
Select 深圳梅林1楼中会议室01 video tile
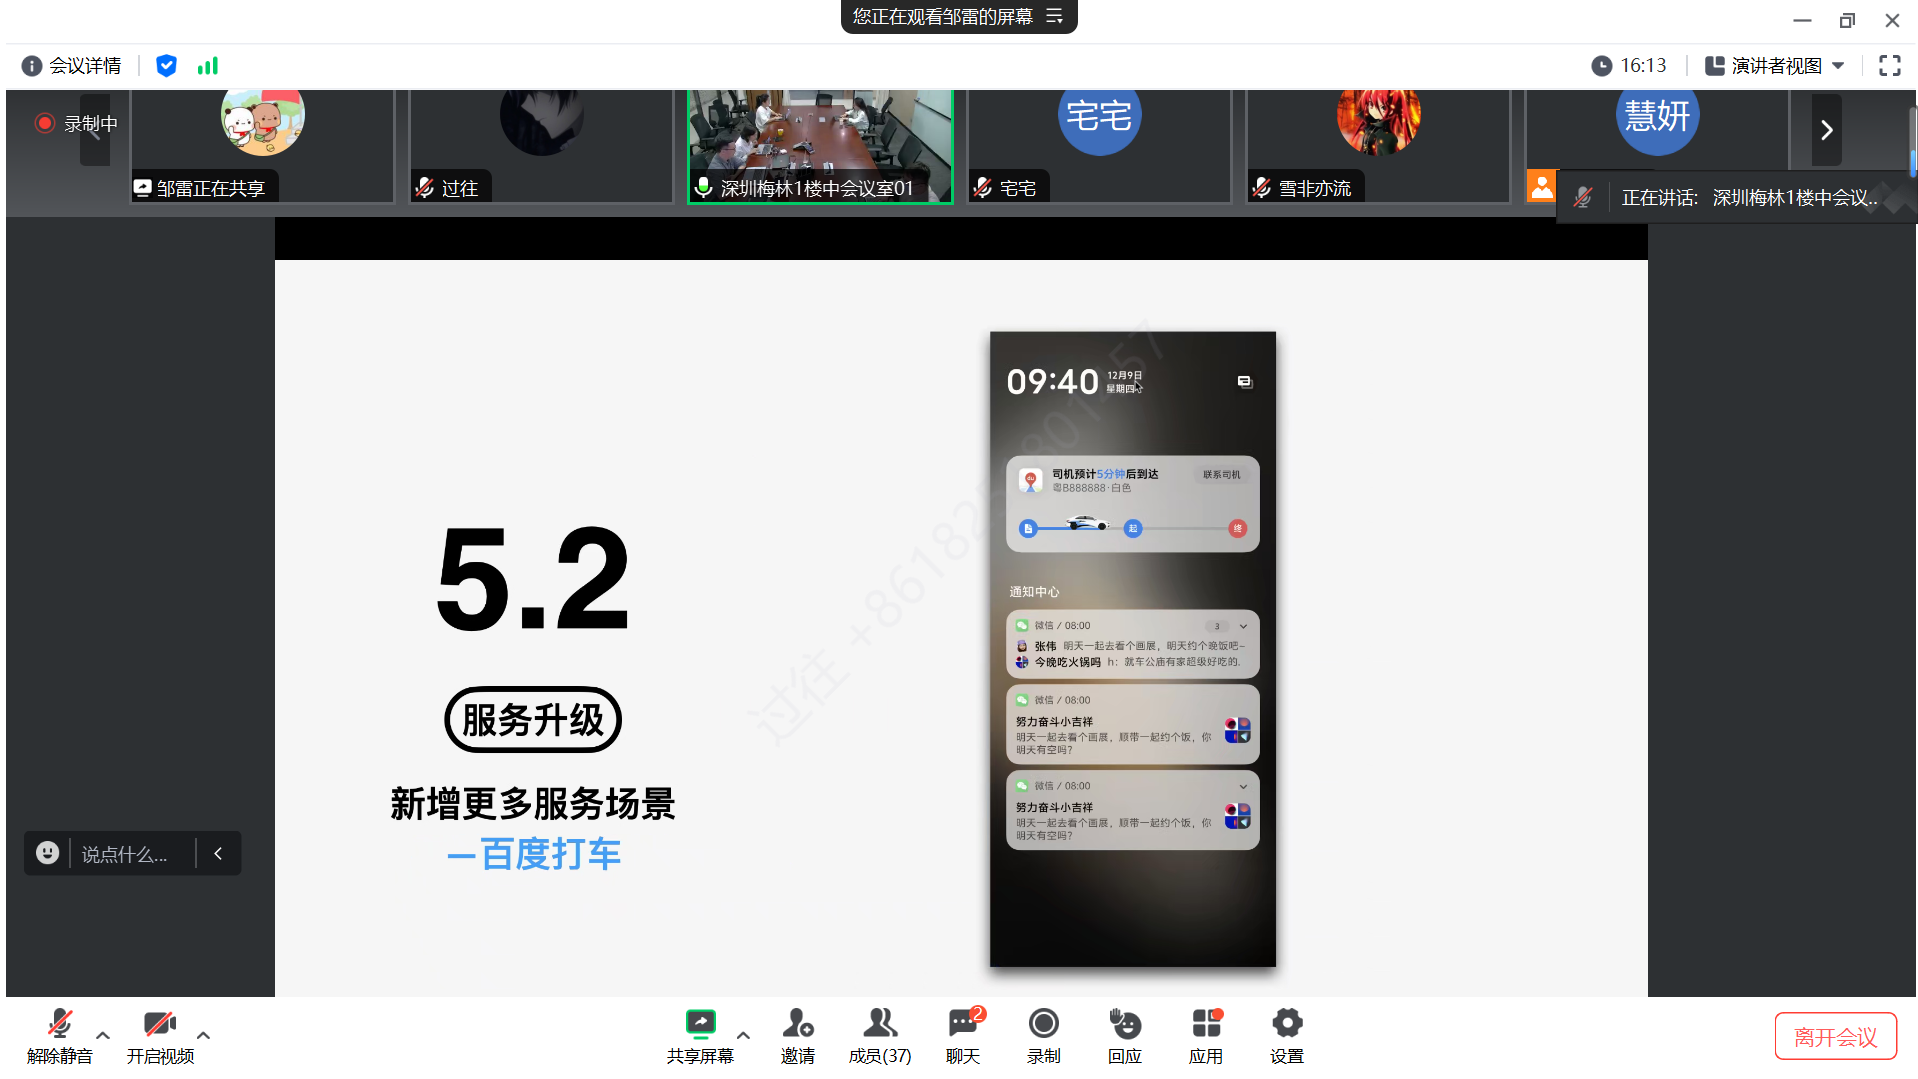[820, 146]
